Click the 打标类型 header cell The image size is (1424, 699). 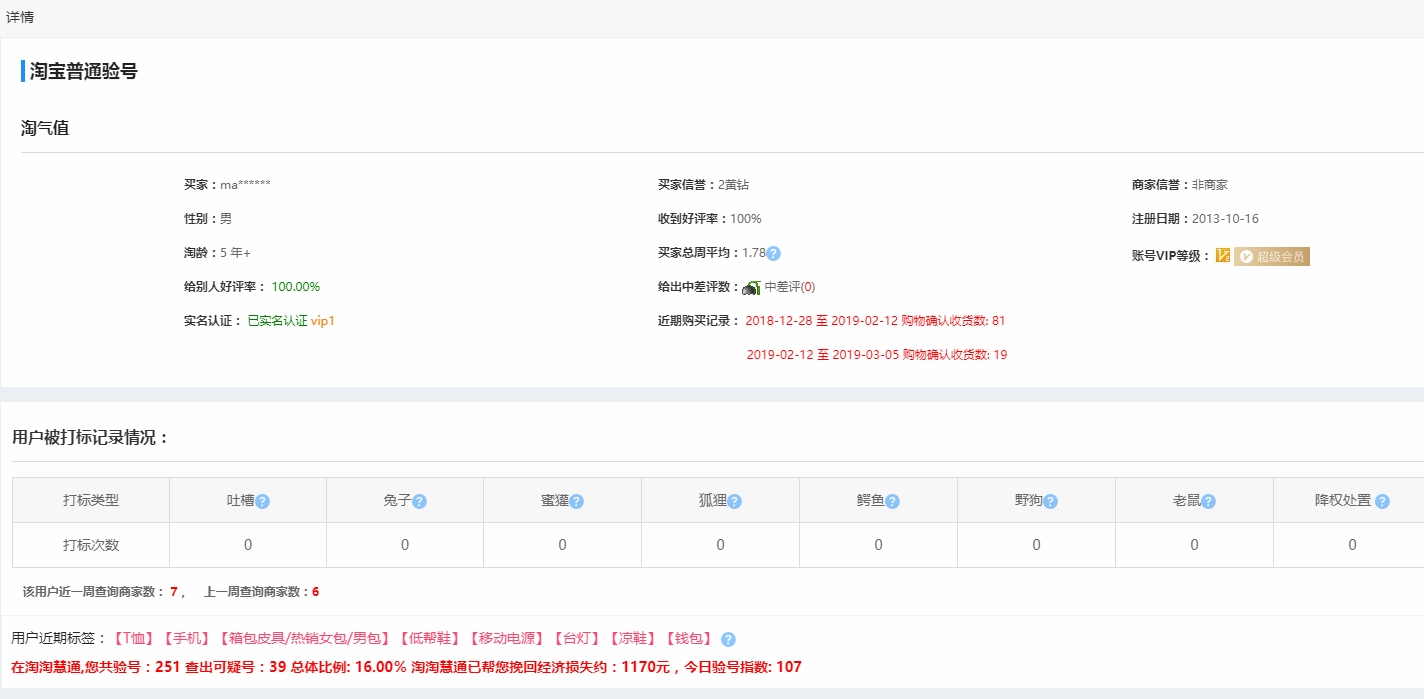[91, 500]
